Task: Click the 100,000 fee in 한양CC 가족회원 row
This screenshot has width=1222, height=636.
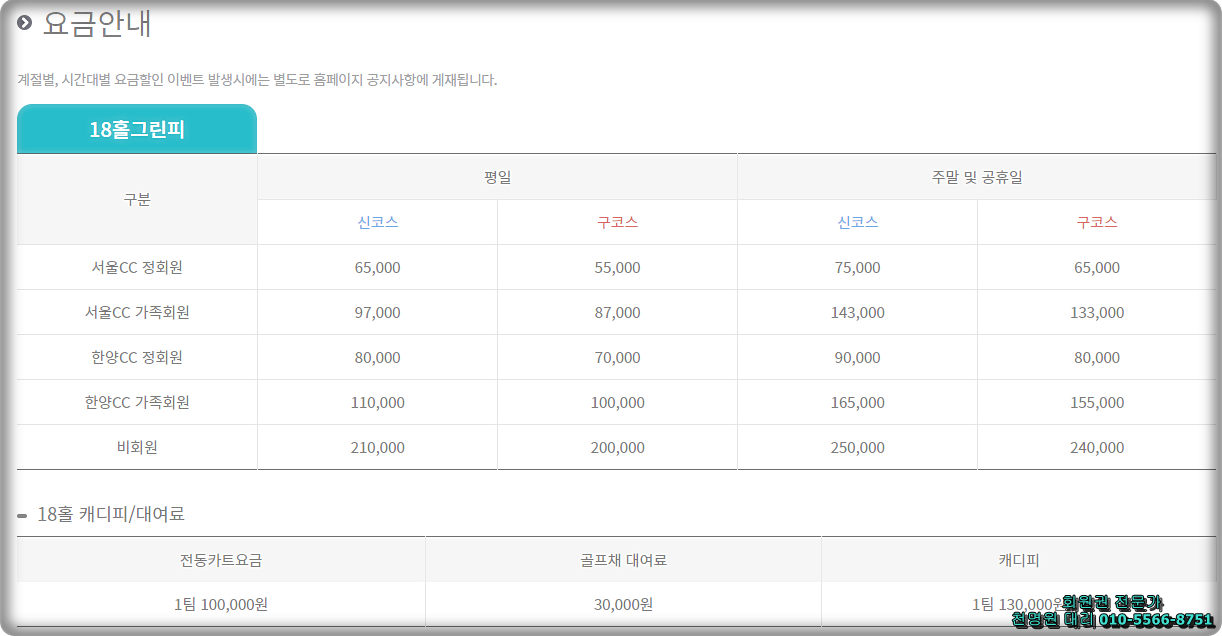Action: pos(617,402)
